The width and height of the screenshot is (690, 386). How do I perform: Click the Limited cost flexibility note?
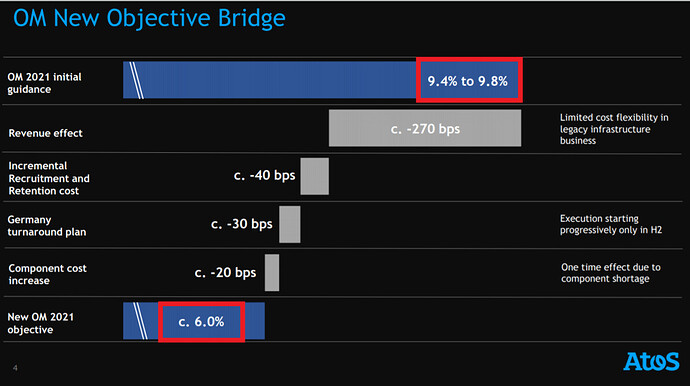[x=614, y=129]
